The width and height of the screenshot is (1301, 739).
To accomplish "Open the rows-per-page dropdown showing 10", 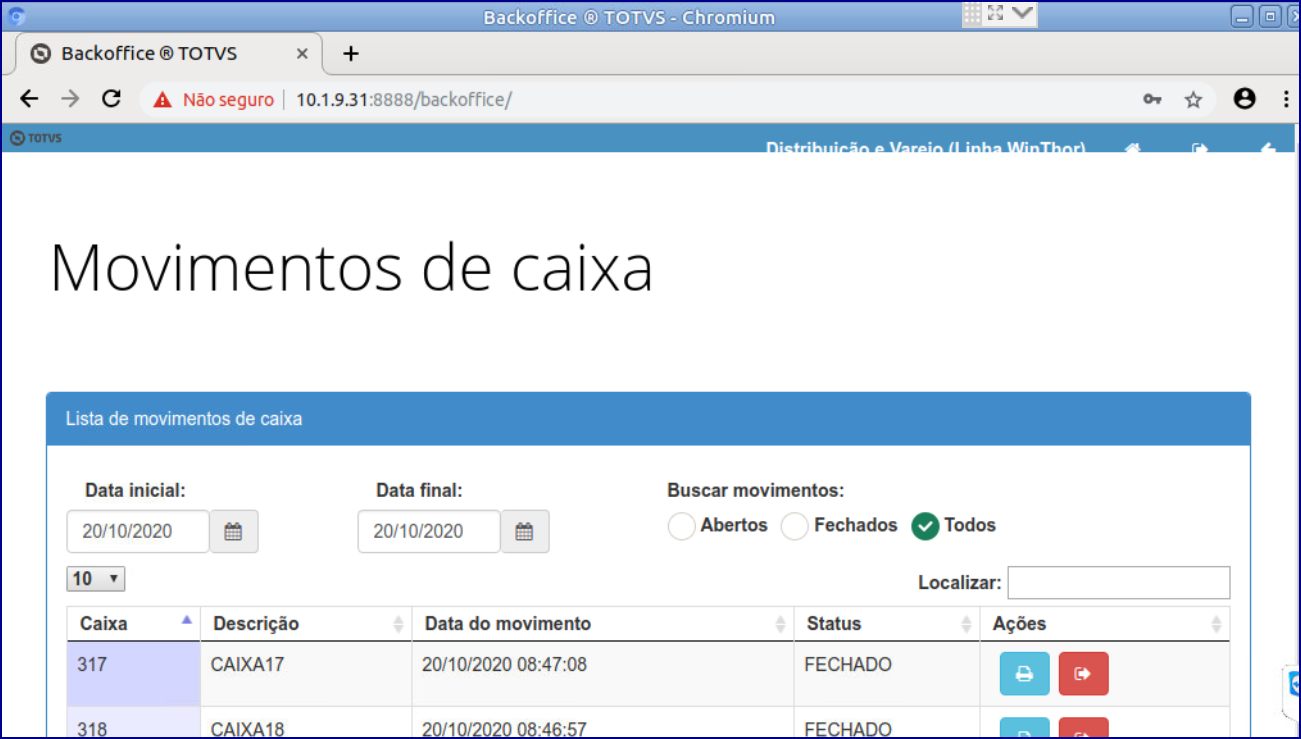I will [x=96, y=579].
